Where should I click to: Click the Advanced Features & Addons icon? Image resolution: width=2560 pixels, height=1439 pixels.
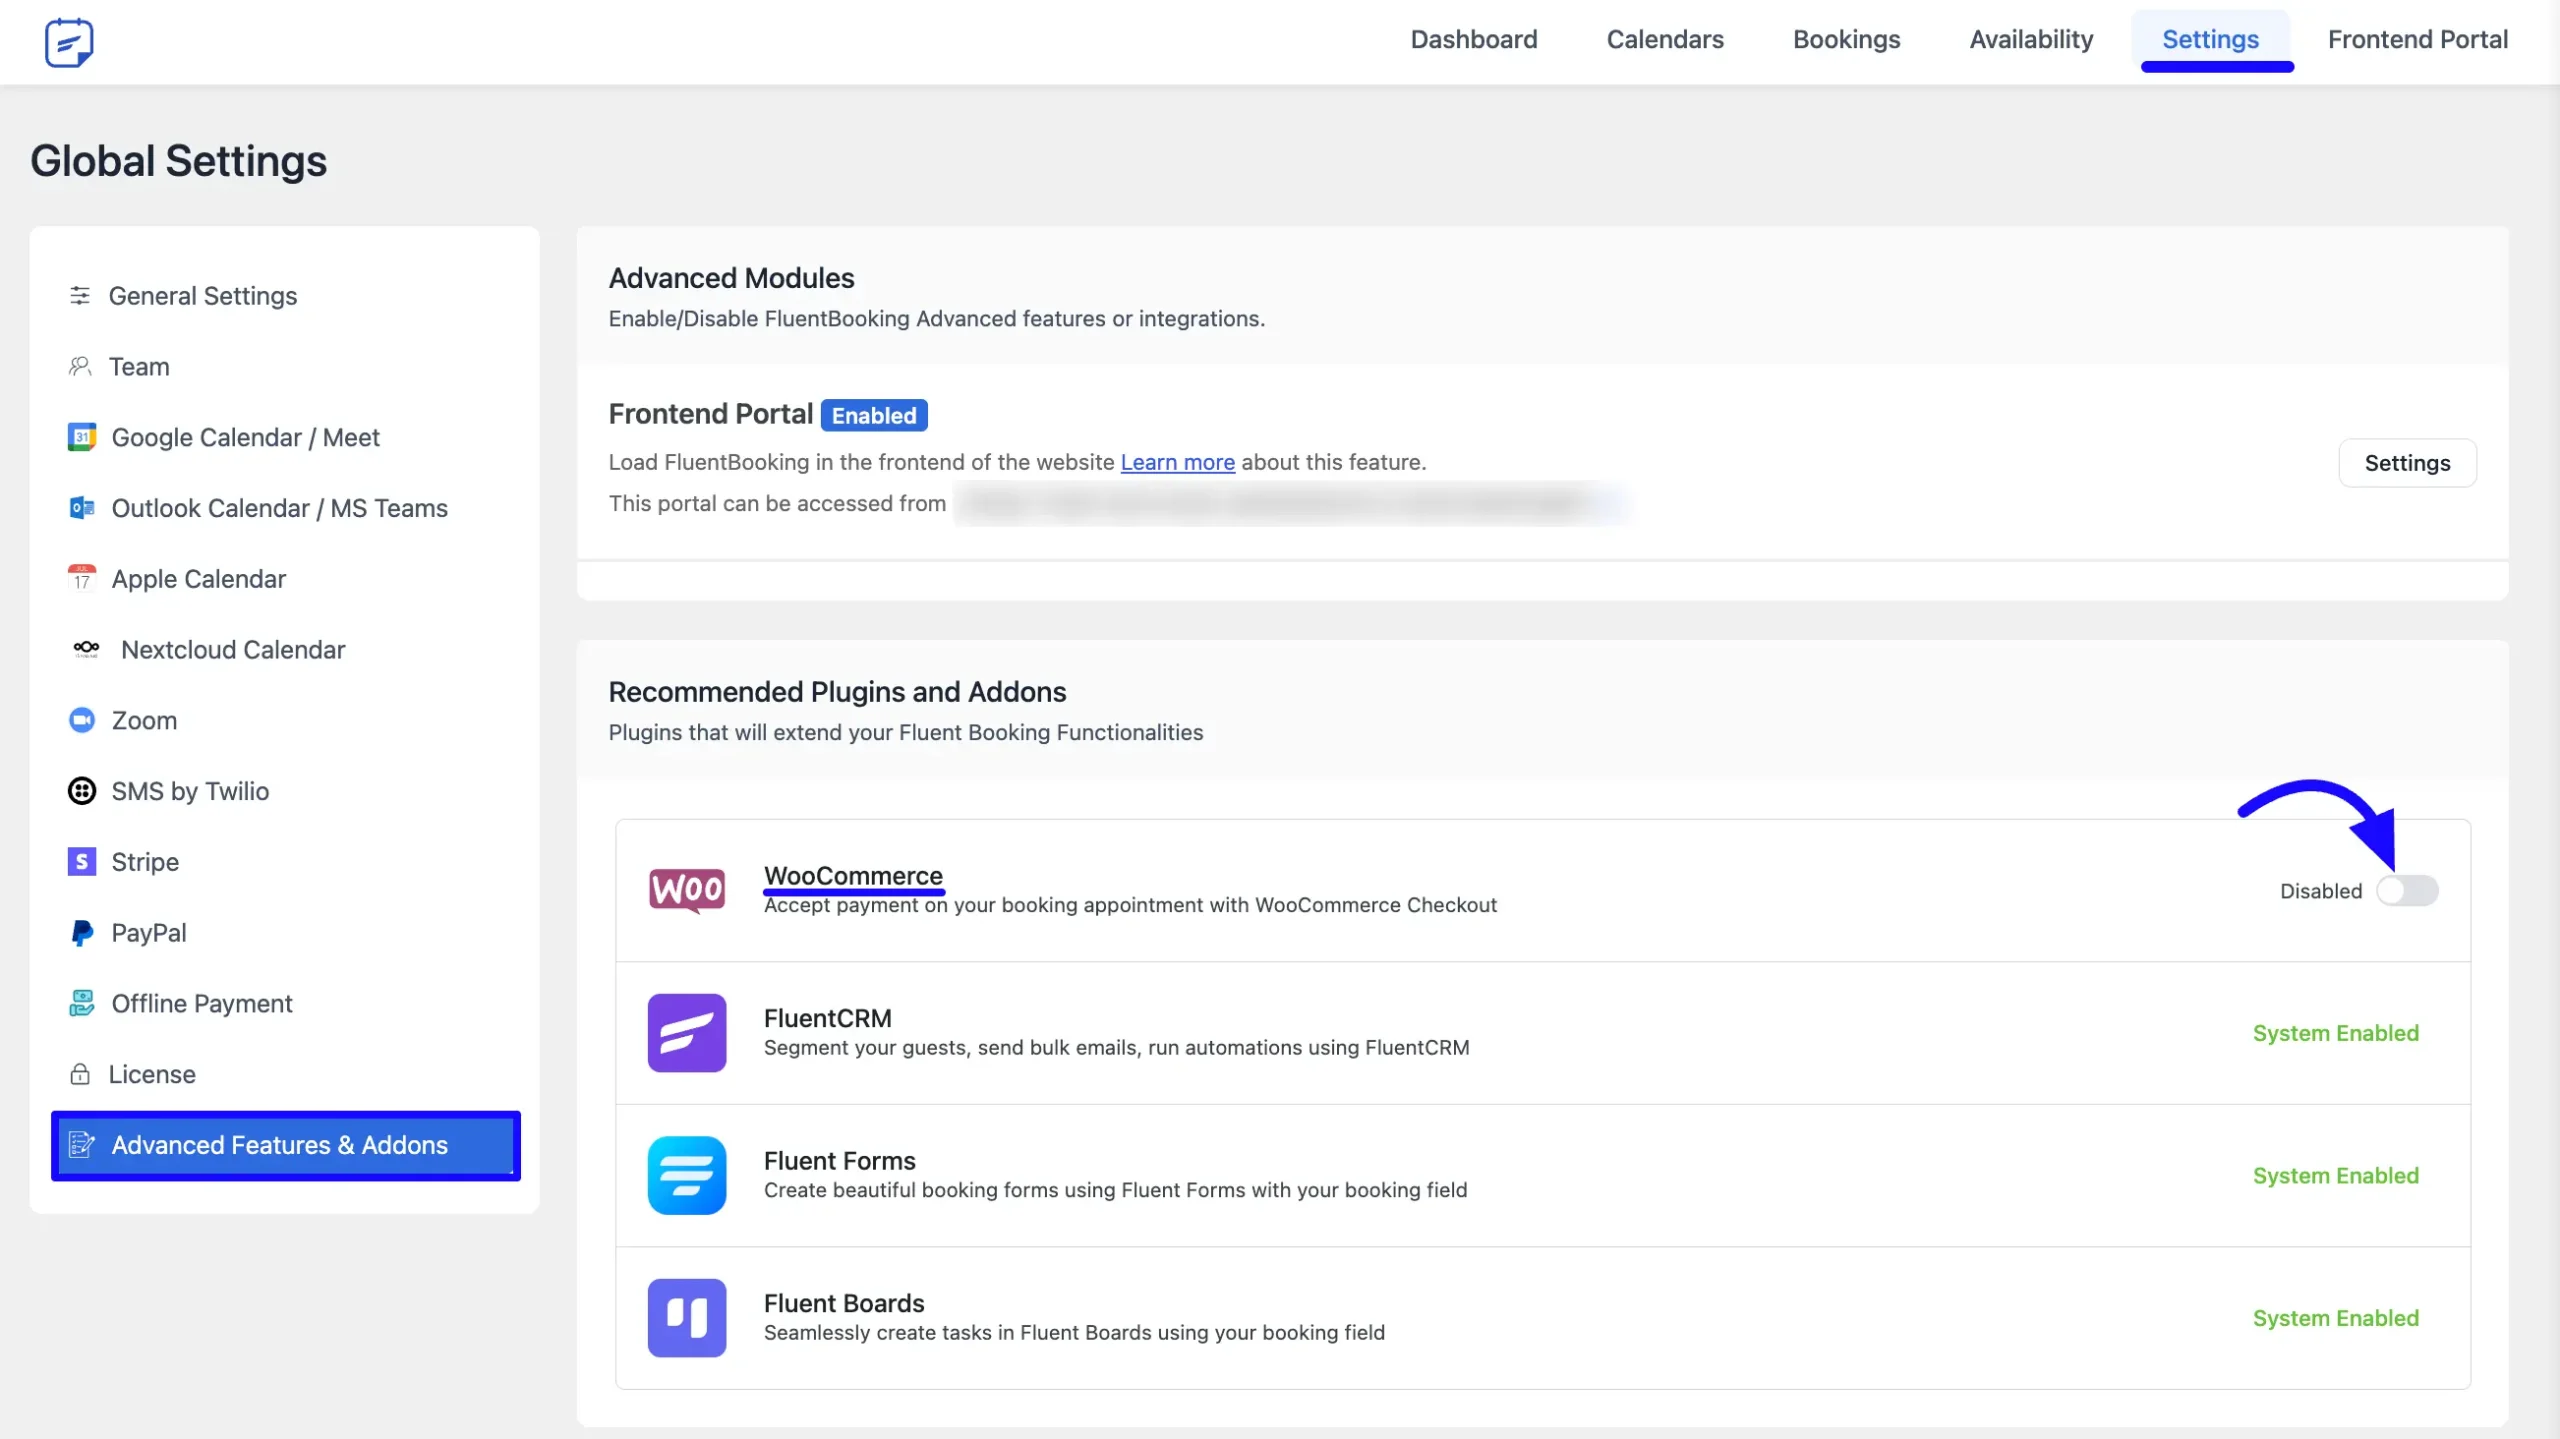(x=82, y=1145)
